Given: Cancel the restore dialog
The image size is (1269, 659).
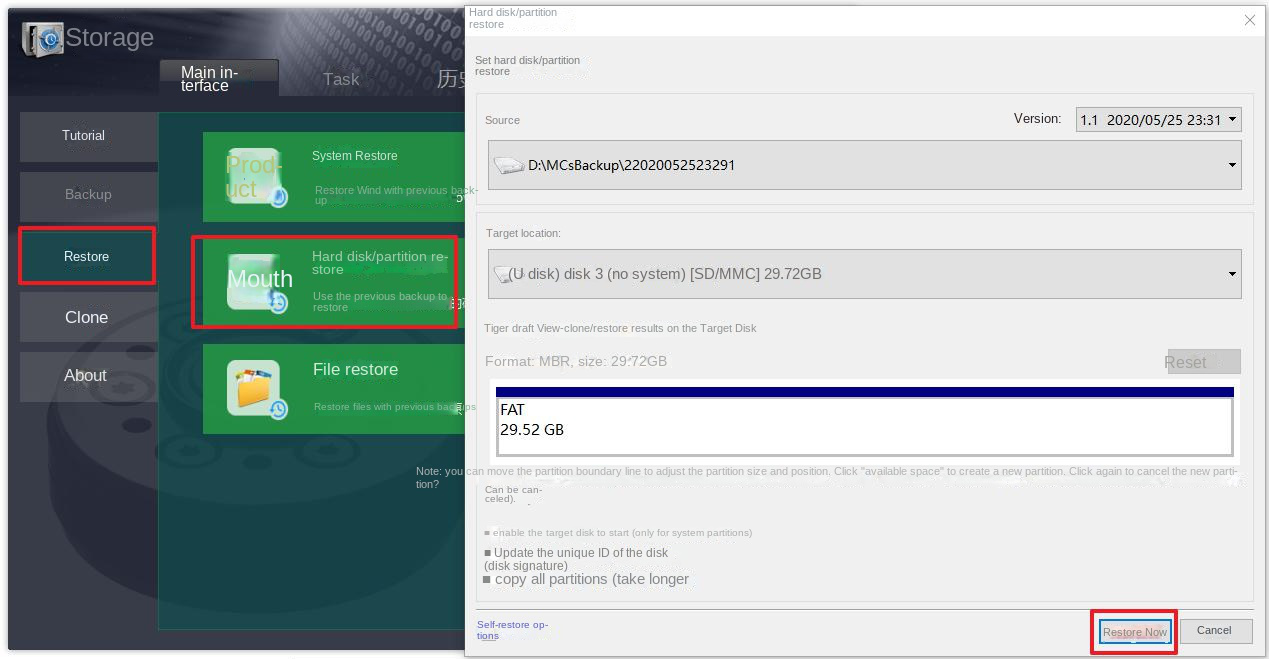Looking at the screenshot, I should (1215, 630).
